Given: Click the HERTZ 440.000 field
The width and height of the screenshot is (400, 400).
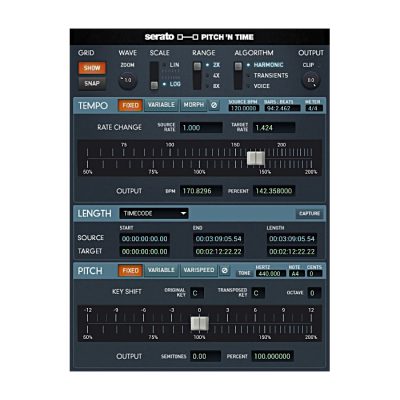Looking at the screenshot, I should click(271, 274).
